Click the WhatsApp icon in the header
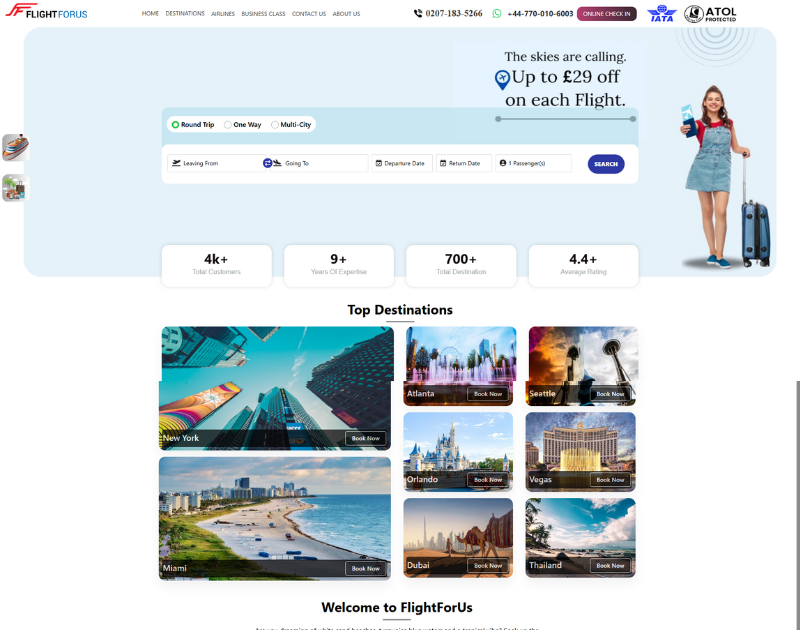Viewport: 800px width, 630px height. tap(494, 13)
